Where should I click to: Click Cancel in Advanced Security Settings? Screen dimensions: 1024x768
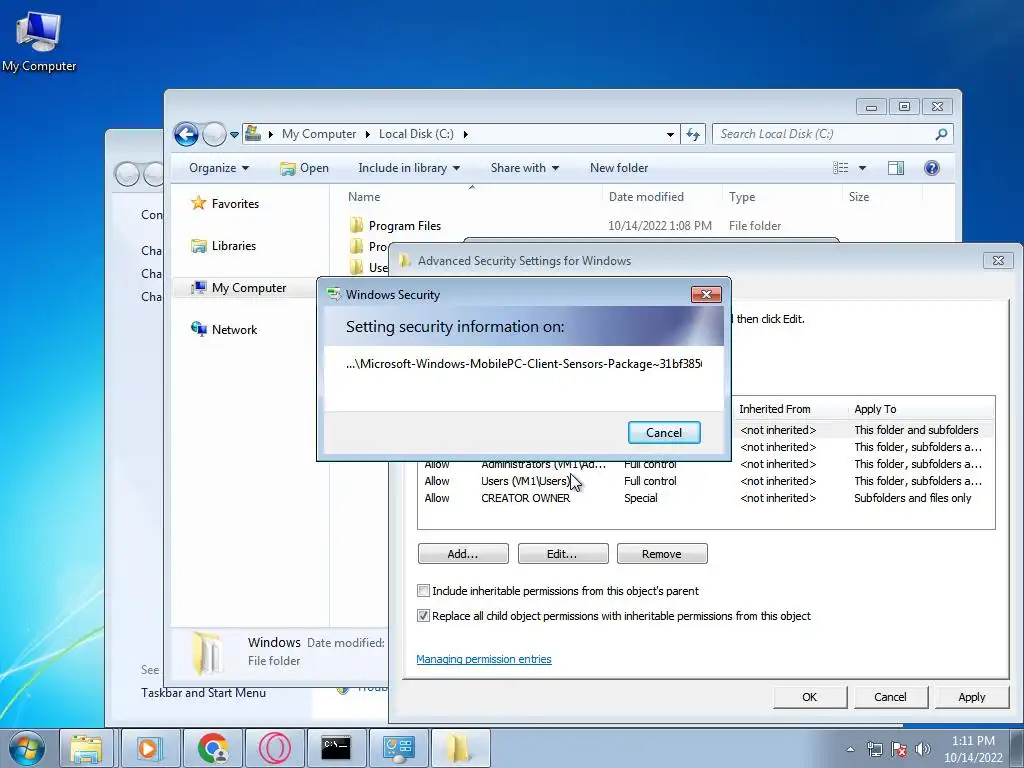point(890,697)
